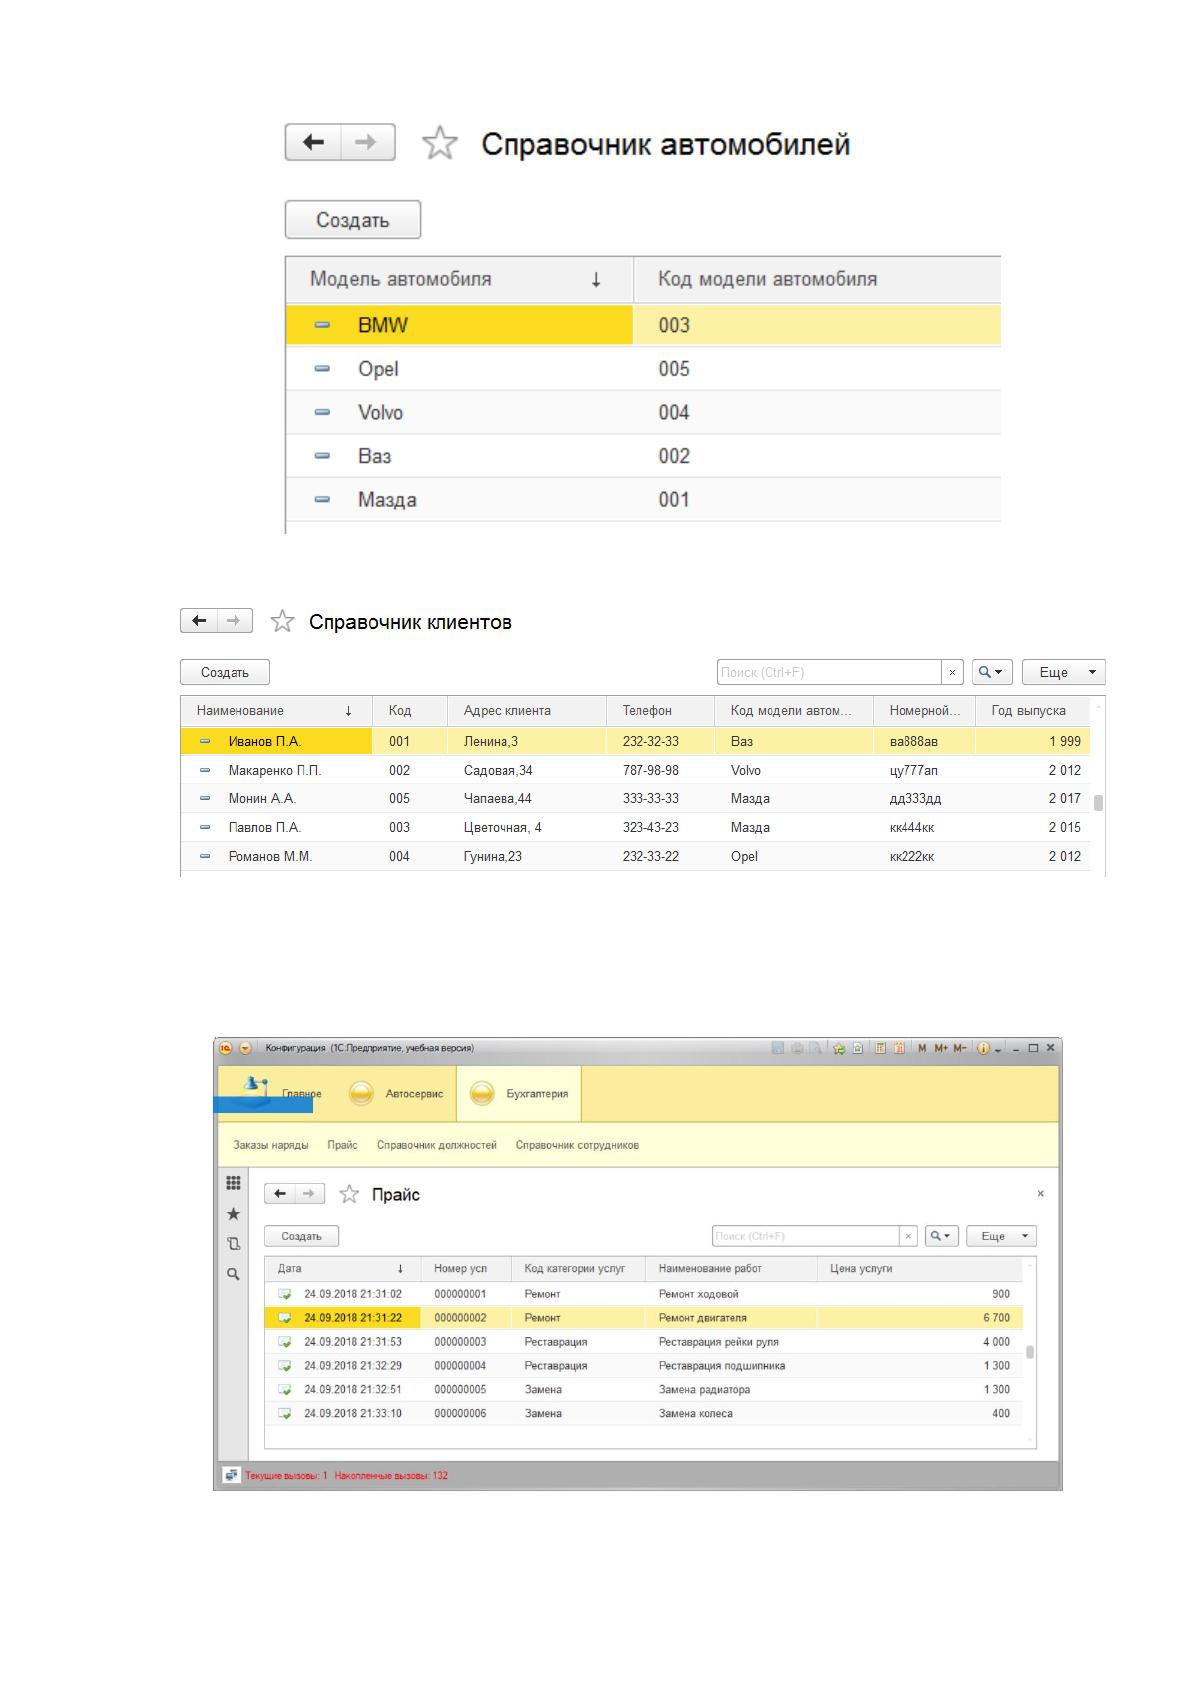The height and width of the screenshot is (1684, 1191).
Task: Click the star icon beside the Прайс title
Action: (349, 1194)
